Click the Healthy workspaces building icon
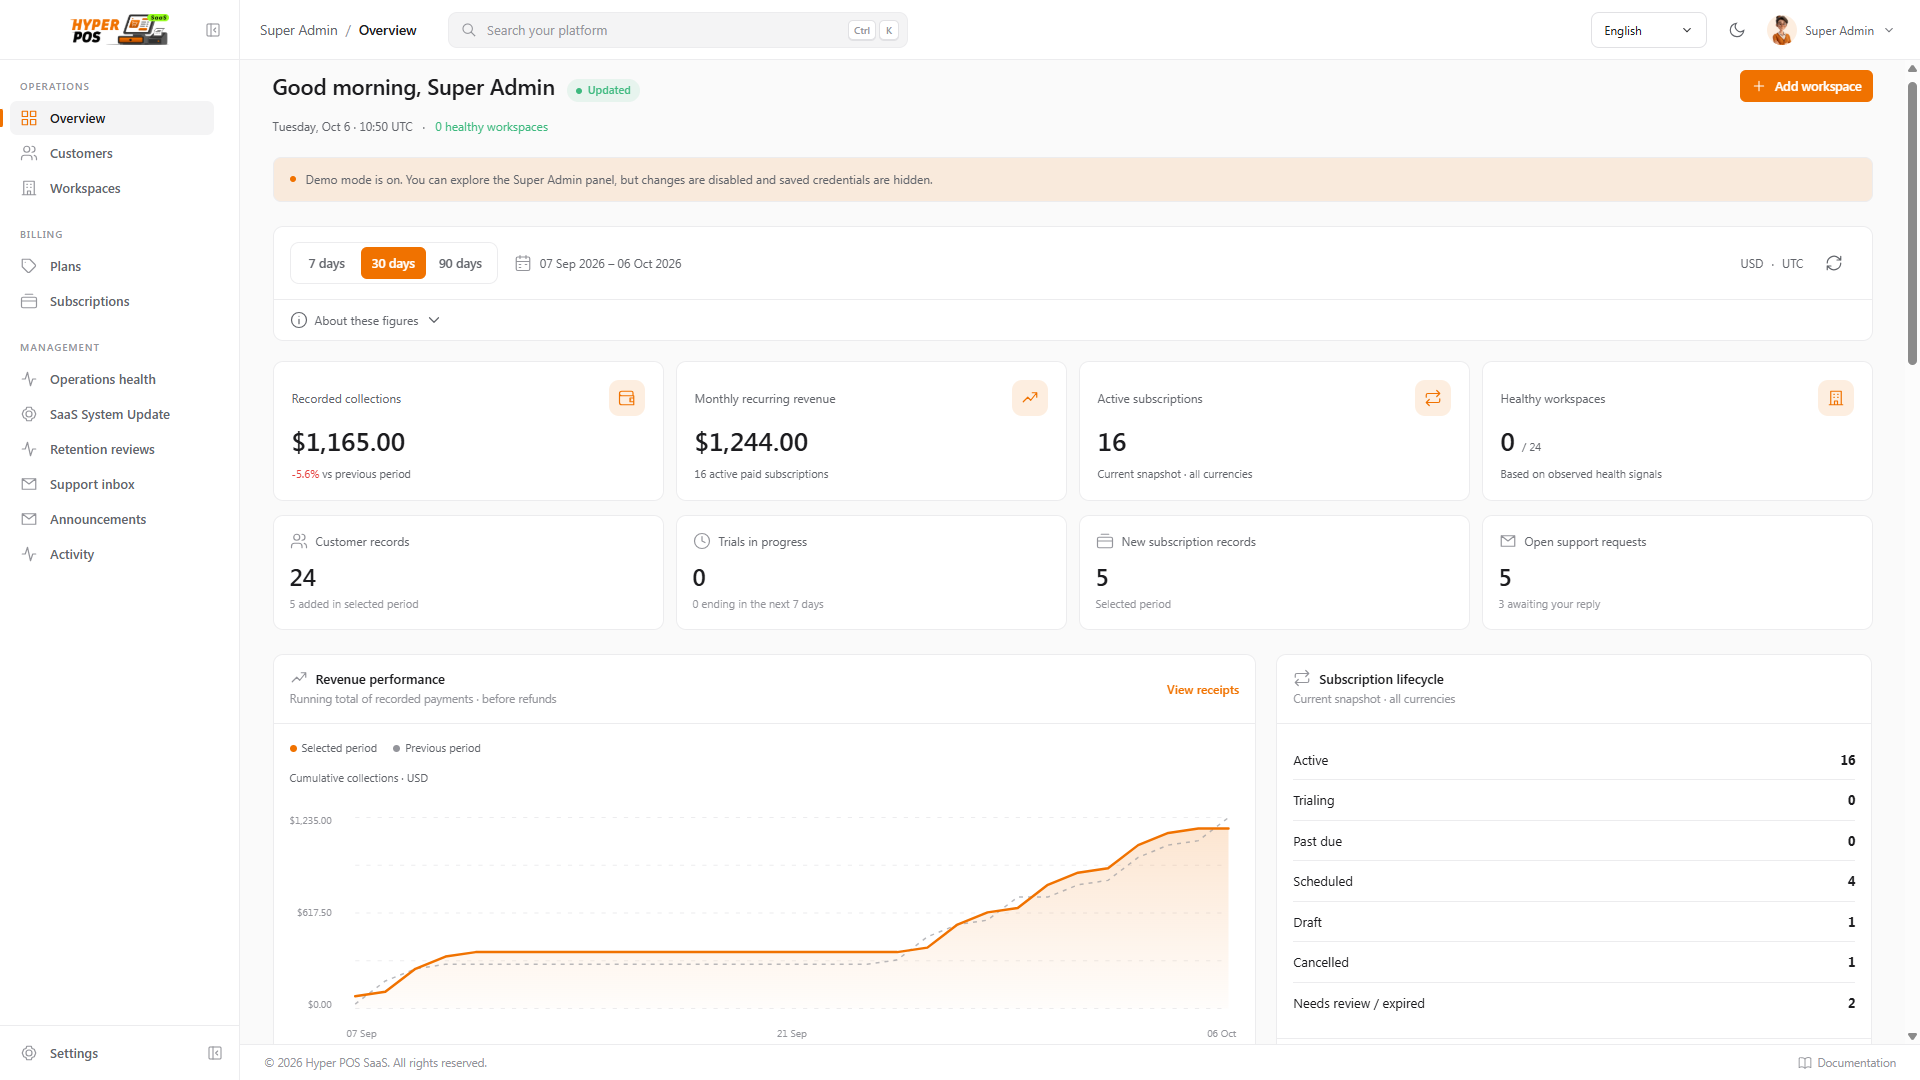Screen dimensions: 1920x1080 [x=1836, y=398]
